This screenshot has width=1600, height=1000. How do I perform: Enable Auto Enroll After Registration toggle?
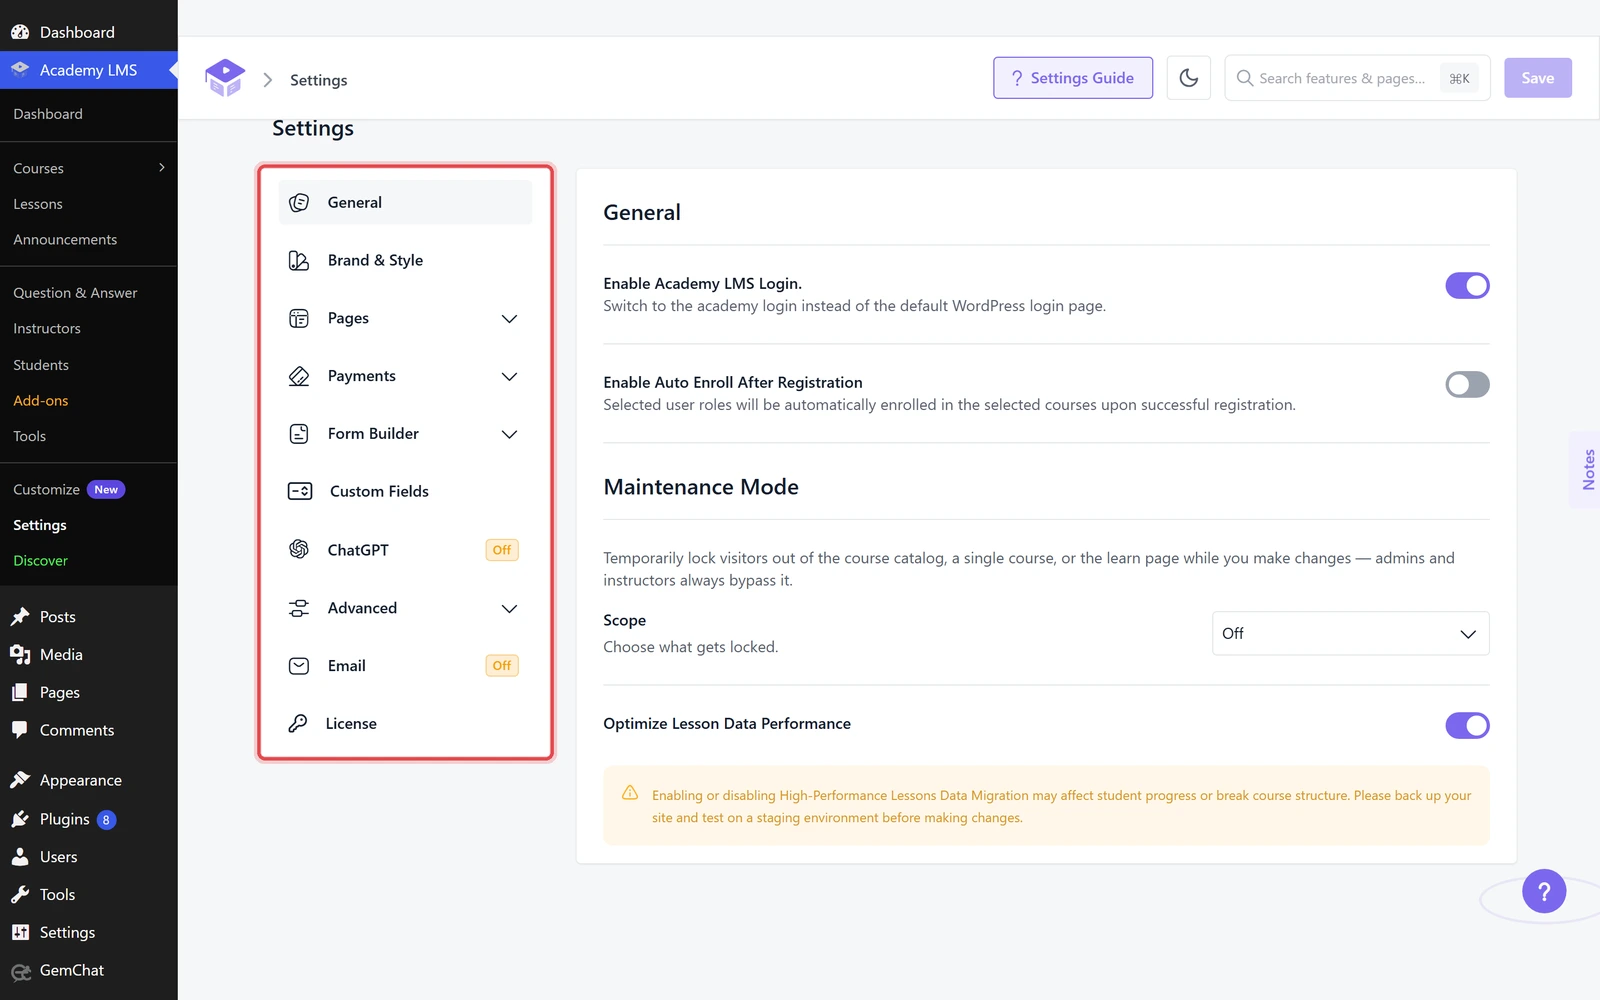pyautogui.click(x=1467, y=384)
